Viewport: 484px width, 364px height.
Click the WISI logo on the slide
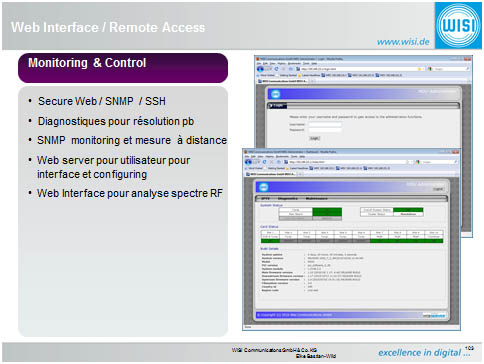(458, 25)
